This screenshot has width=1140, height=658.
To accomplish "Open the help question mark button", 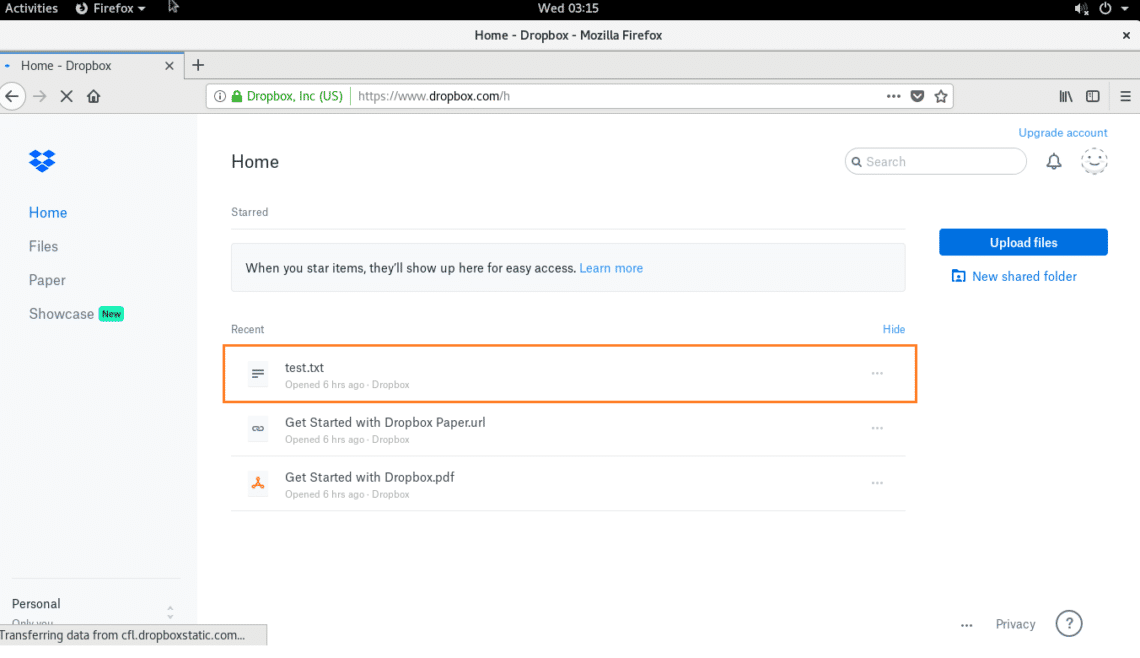I will [1069, 624].
